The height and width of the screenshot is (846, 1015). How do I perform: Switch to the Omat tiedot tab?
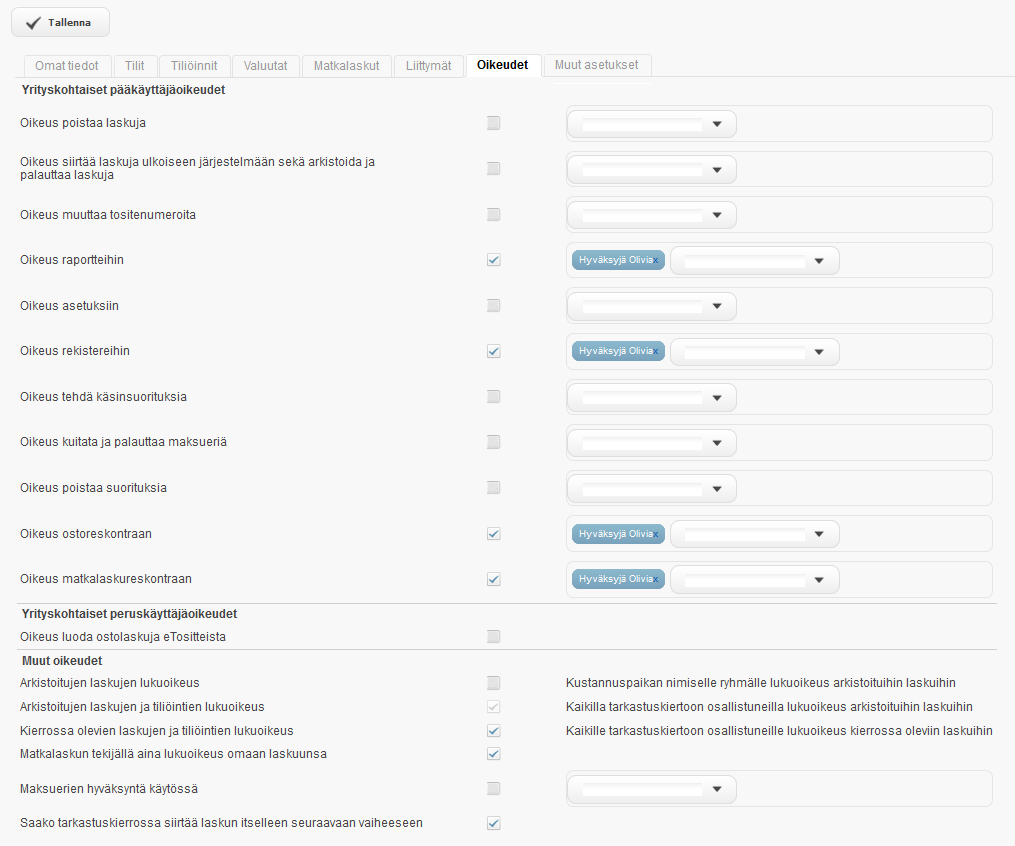click(66, 66)
